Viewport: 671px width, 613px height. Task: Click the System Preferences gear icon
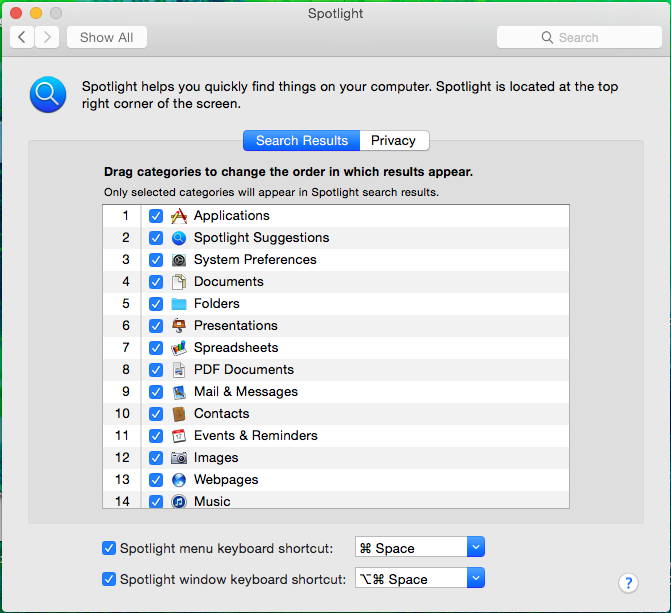coord(179,260)
